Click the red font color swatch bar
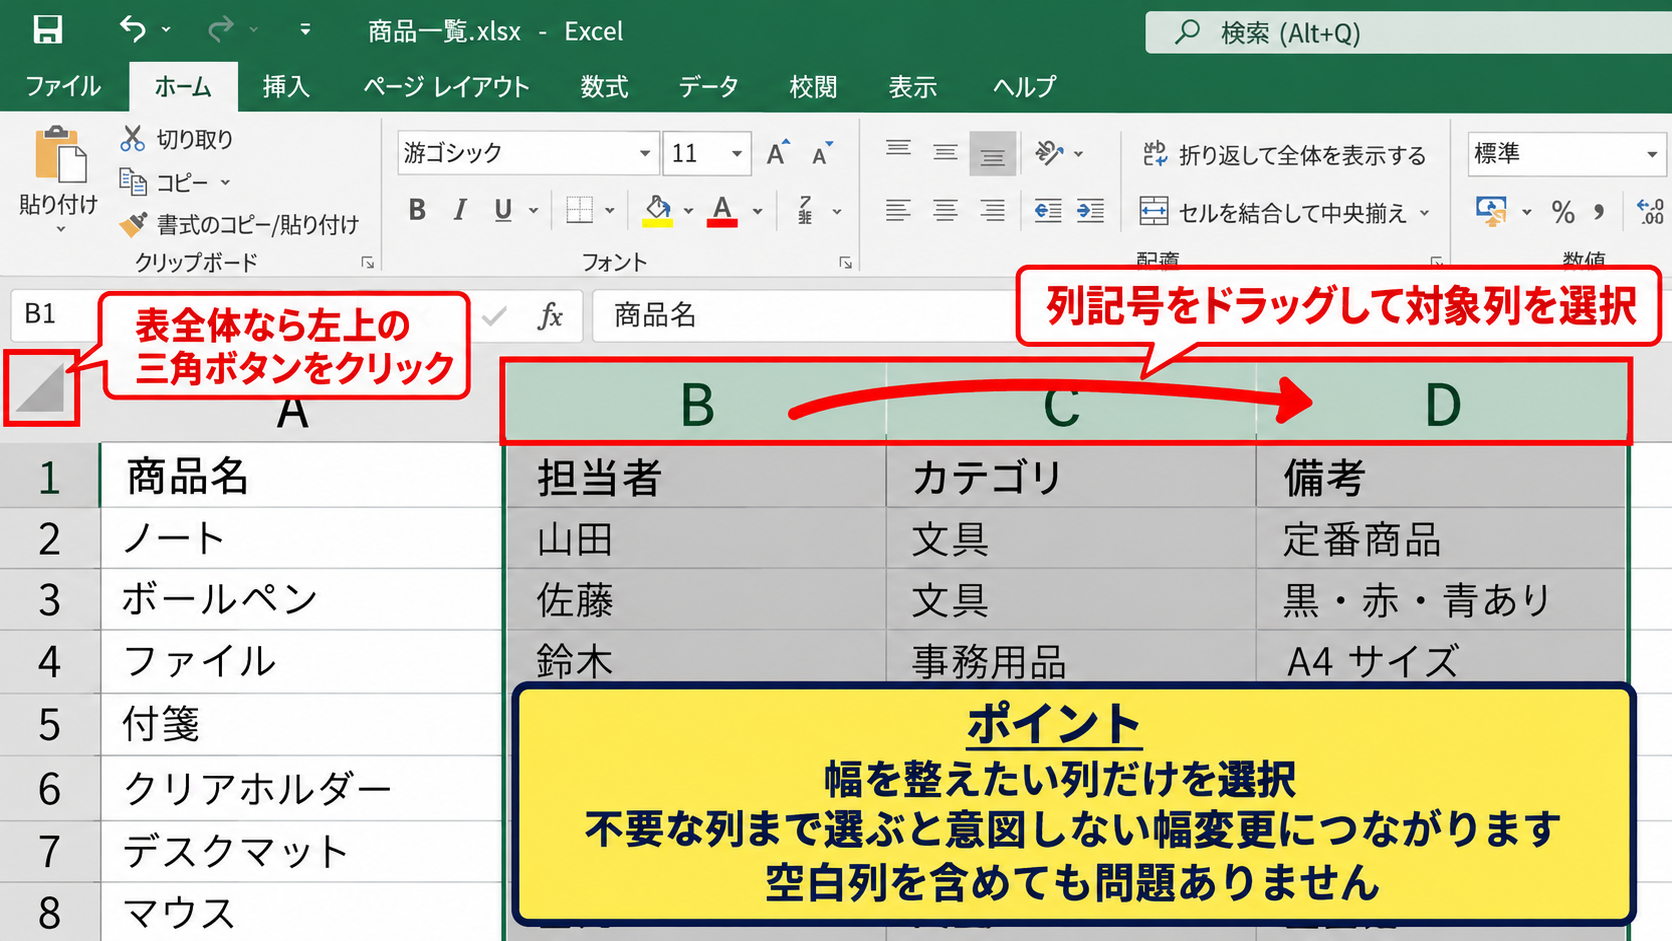The height and width of the screenshot is (941, 1672). click(x=722, y=223)
